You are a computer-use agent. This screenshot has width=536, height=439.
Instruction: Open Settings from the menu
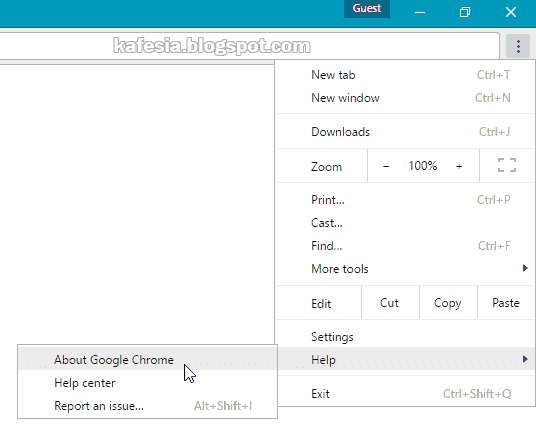point(405,337)
